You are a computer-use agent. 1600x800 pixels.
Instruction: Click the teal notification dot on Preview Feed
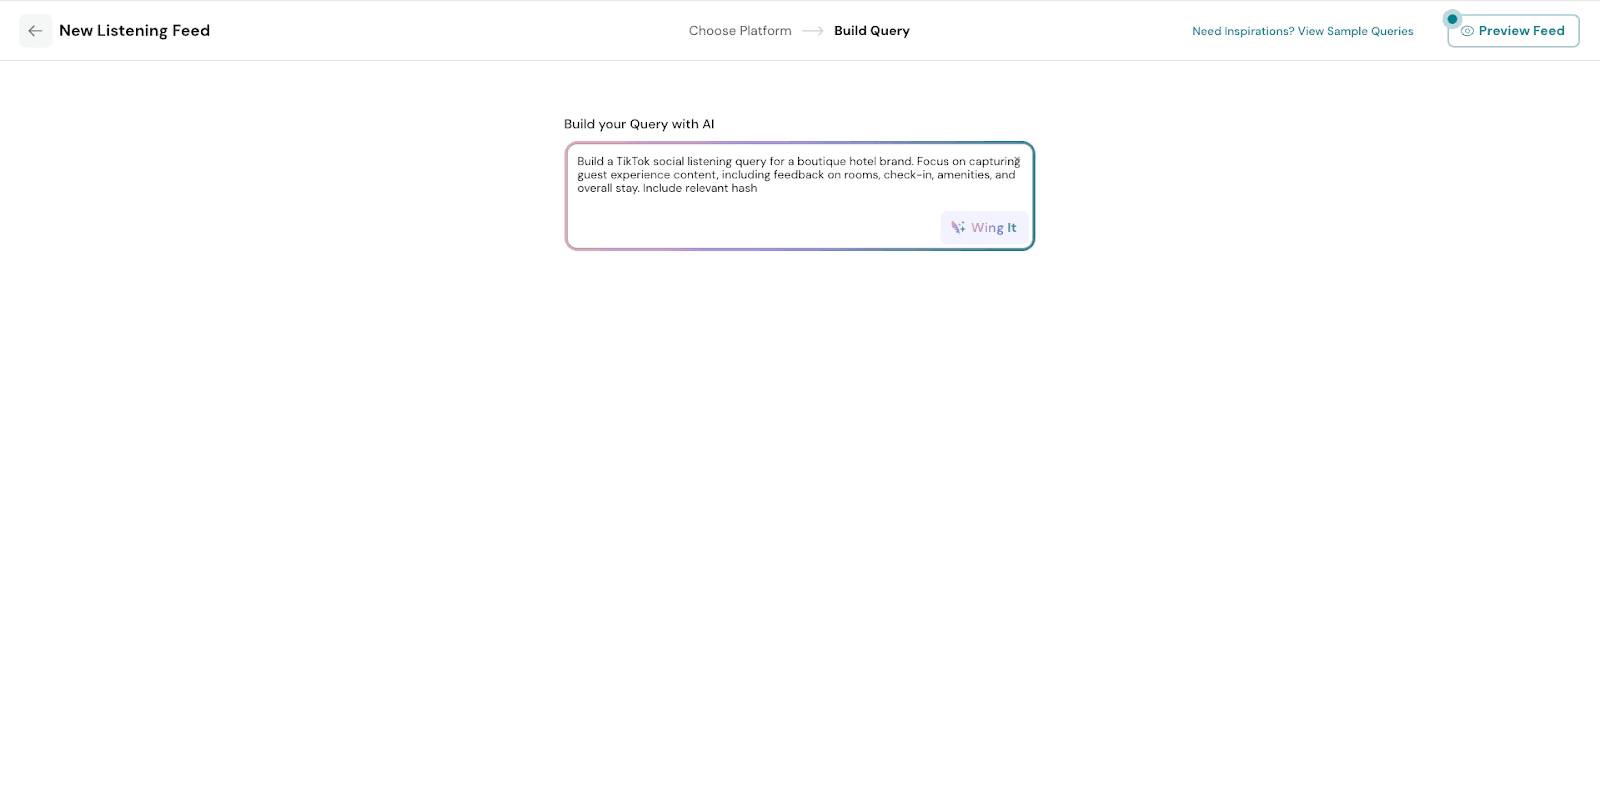[x=1452, y=19]
